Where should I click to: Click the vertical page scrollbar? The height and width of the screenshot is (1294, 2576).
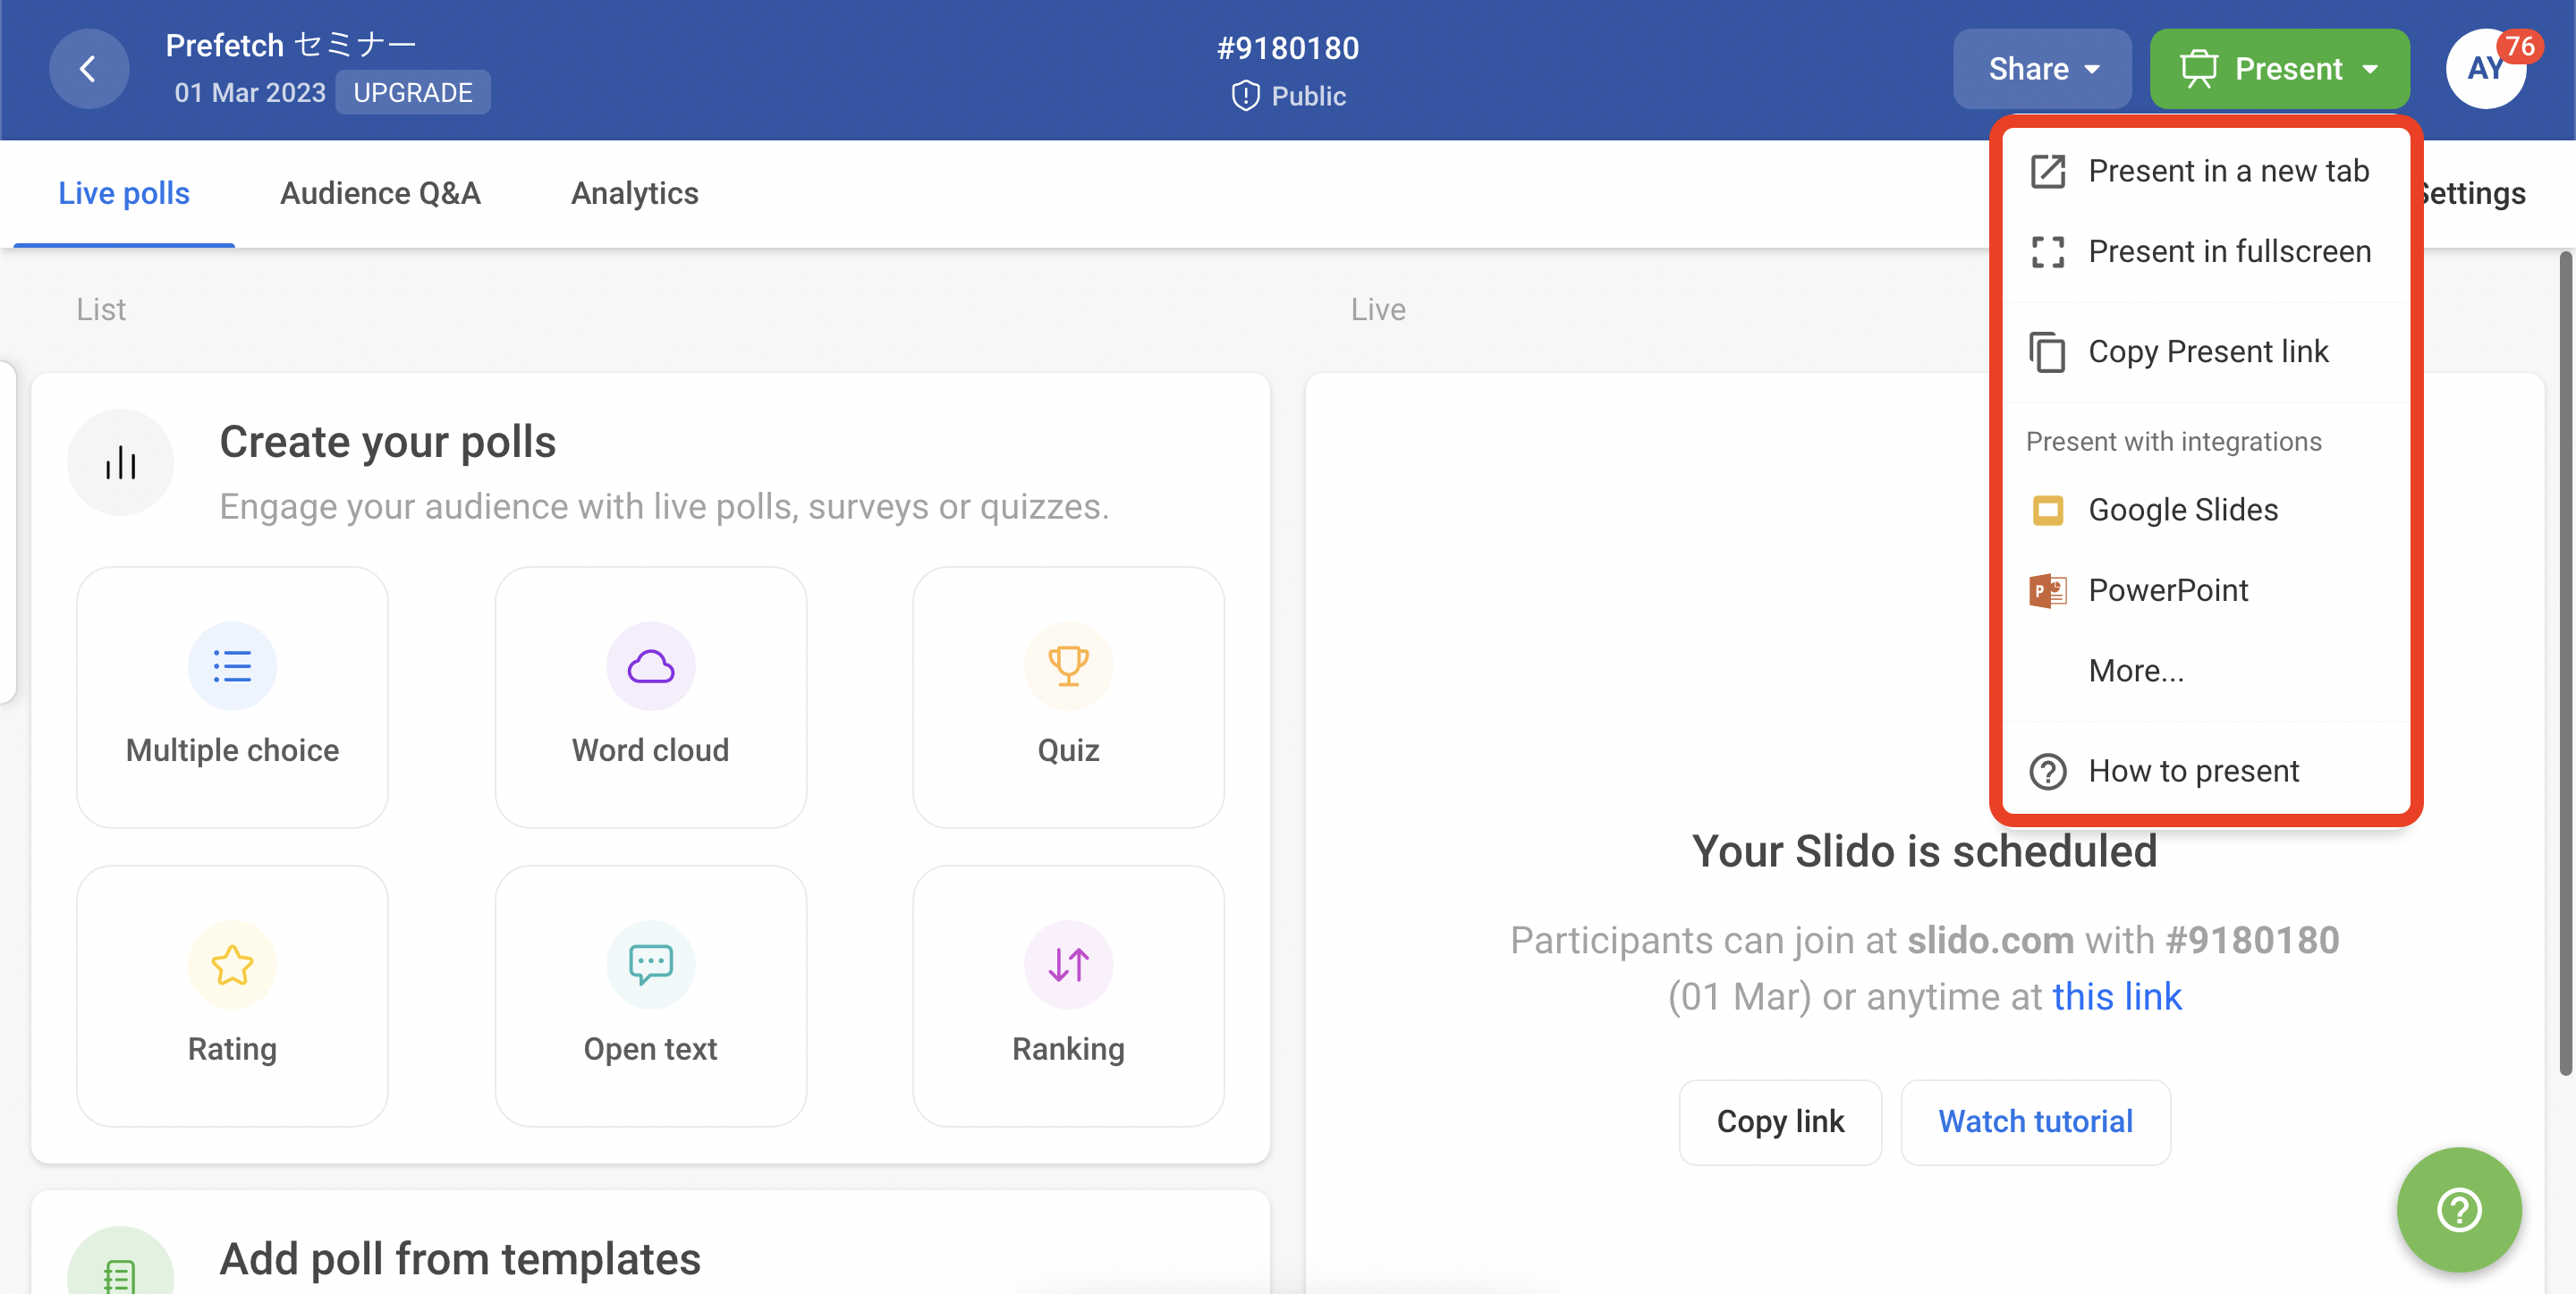[2564, 660]
